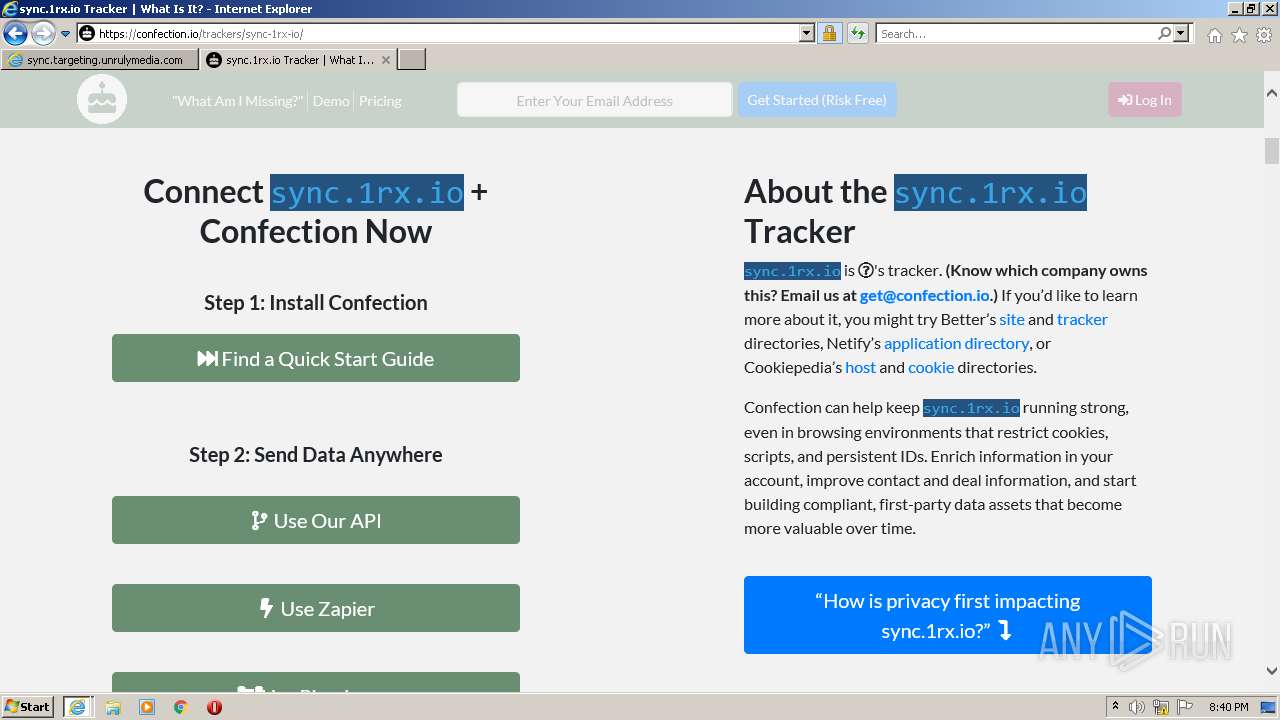
Task: Click Get Started (Risk Free) button
Action: [817, 100]
